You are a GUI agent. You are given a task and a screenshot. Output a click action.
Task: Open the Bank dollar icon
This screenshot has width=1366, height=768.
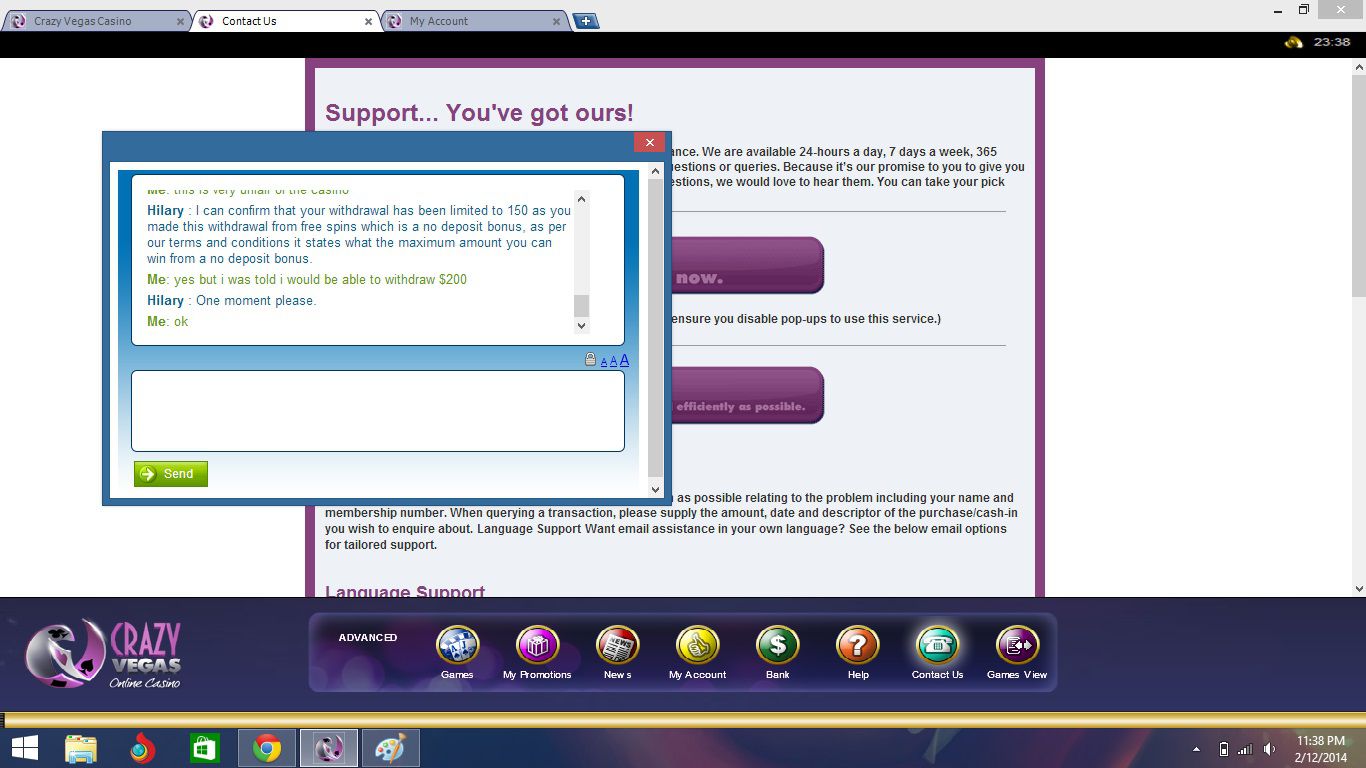[777, 646]
